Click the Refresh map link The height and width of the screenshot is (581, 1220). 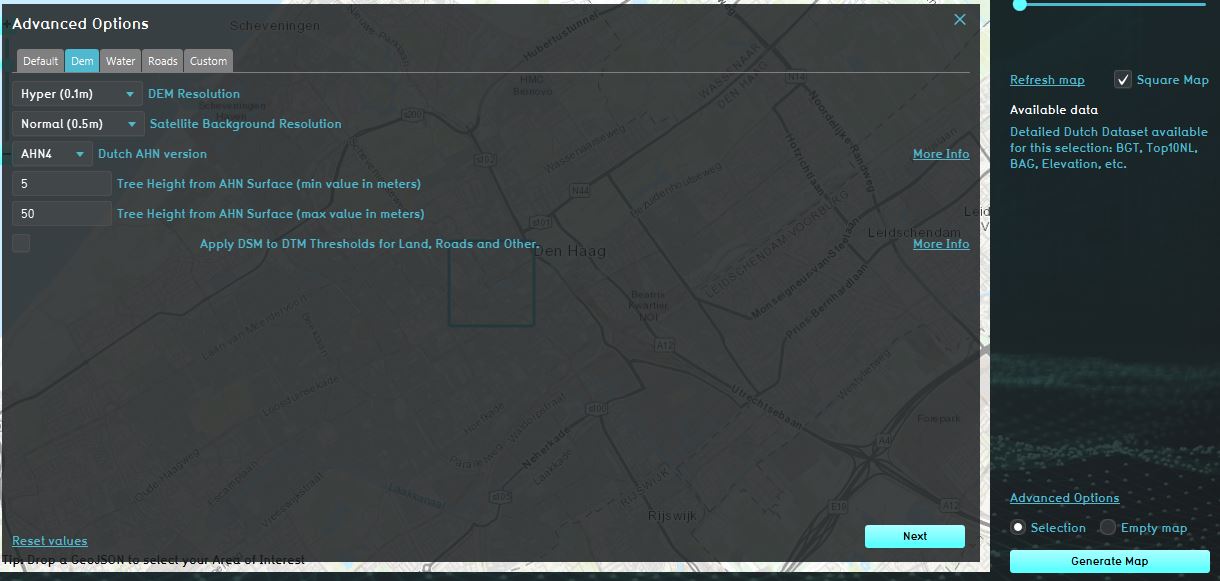pos(1047,80)
